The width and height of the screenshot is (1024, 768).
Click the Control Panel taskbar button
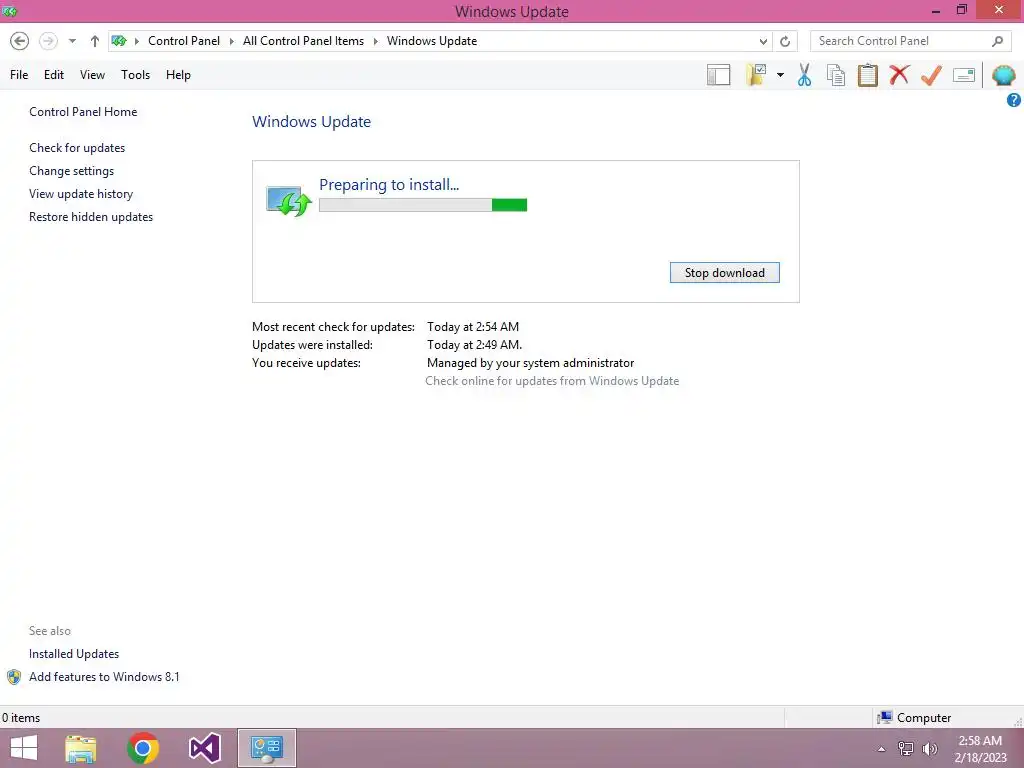coord(266,748)
